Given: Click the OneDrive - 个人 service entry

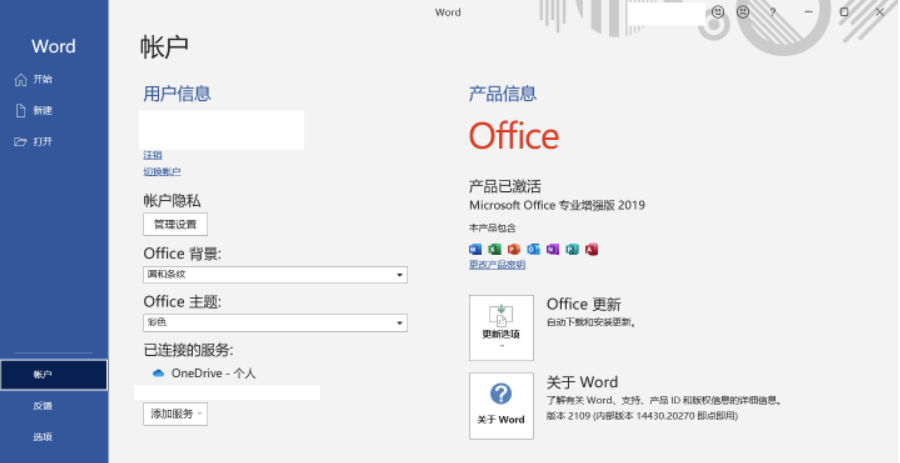Looking at the screenshot, I should (x=204, y=373).
